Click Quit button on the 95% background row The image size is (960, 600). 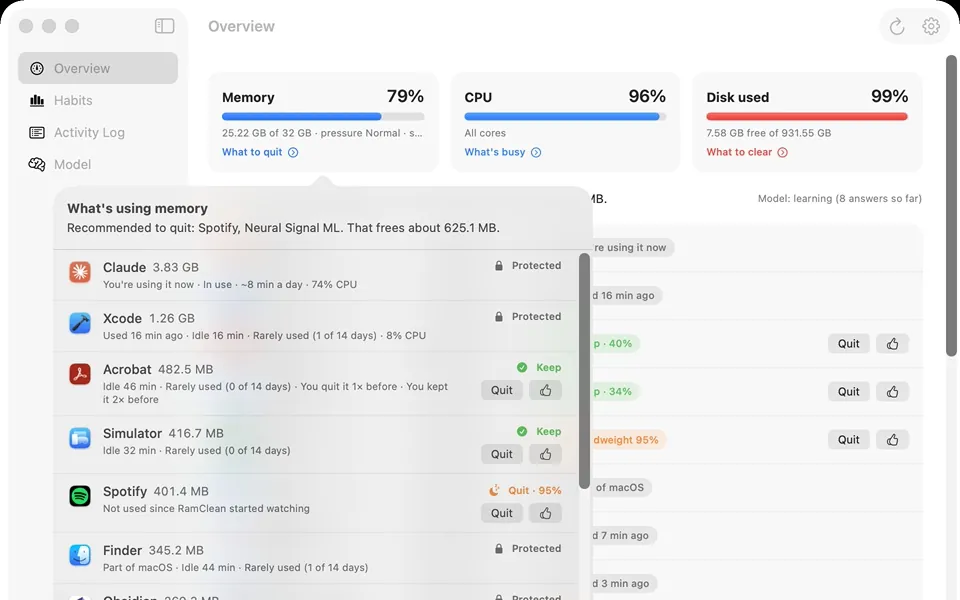pyautogui.click(x=849, y=440)
